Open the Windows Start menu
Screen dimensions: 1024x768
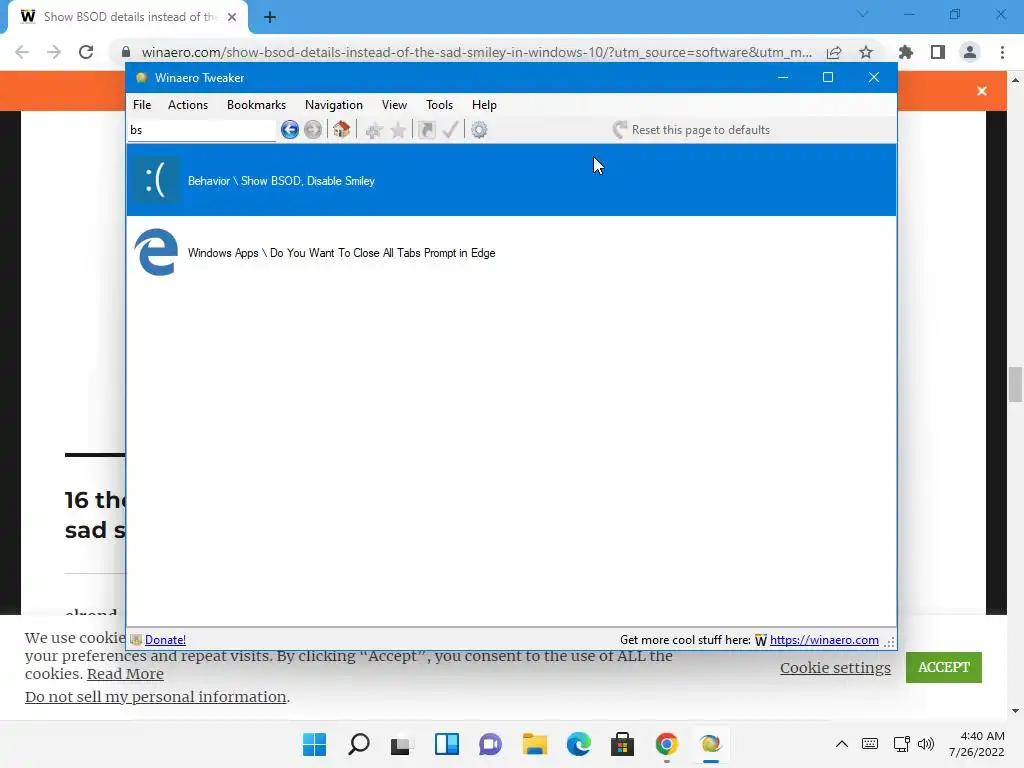pyautogui.click(x=314, y=744)
